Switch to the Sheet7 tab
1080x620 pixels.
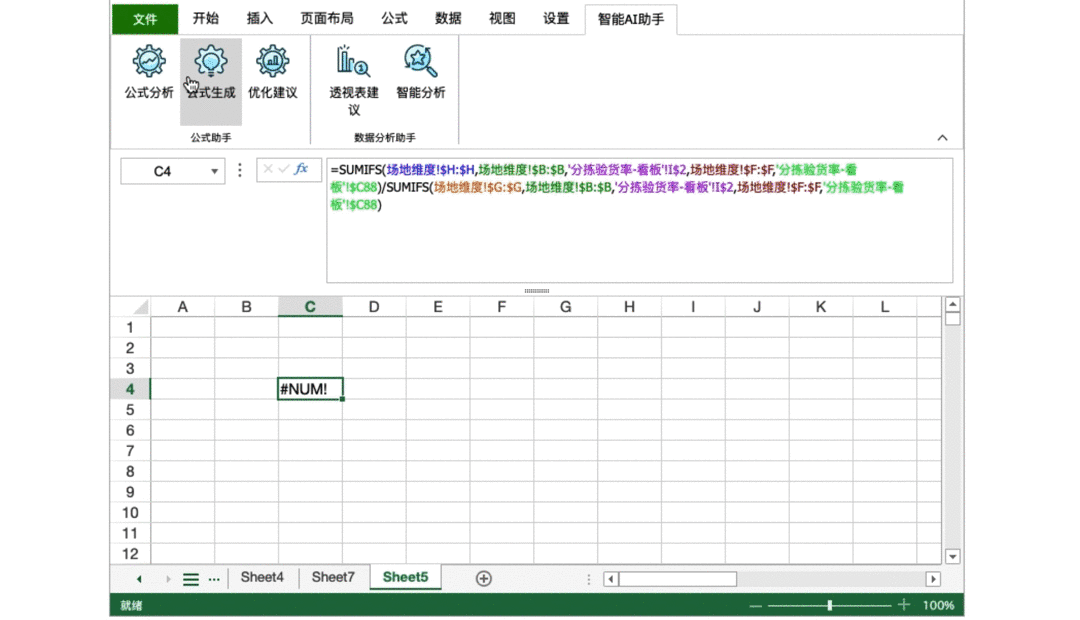pyautogui.click(x=333, y=577)
